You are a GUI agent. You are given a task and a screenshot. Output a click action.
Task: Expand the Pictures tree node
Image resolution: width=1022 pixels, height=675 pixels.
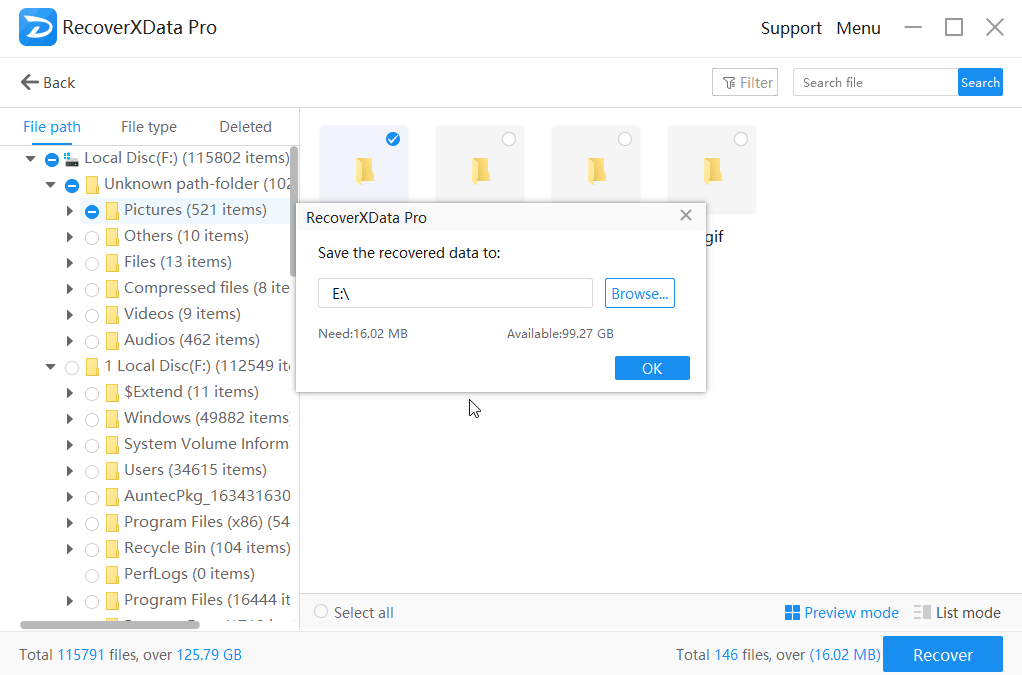coord(70,210)
